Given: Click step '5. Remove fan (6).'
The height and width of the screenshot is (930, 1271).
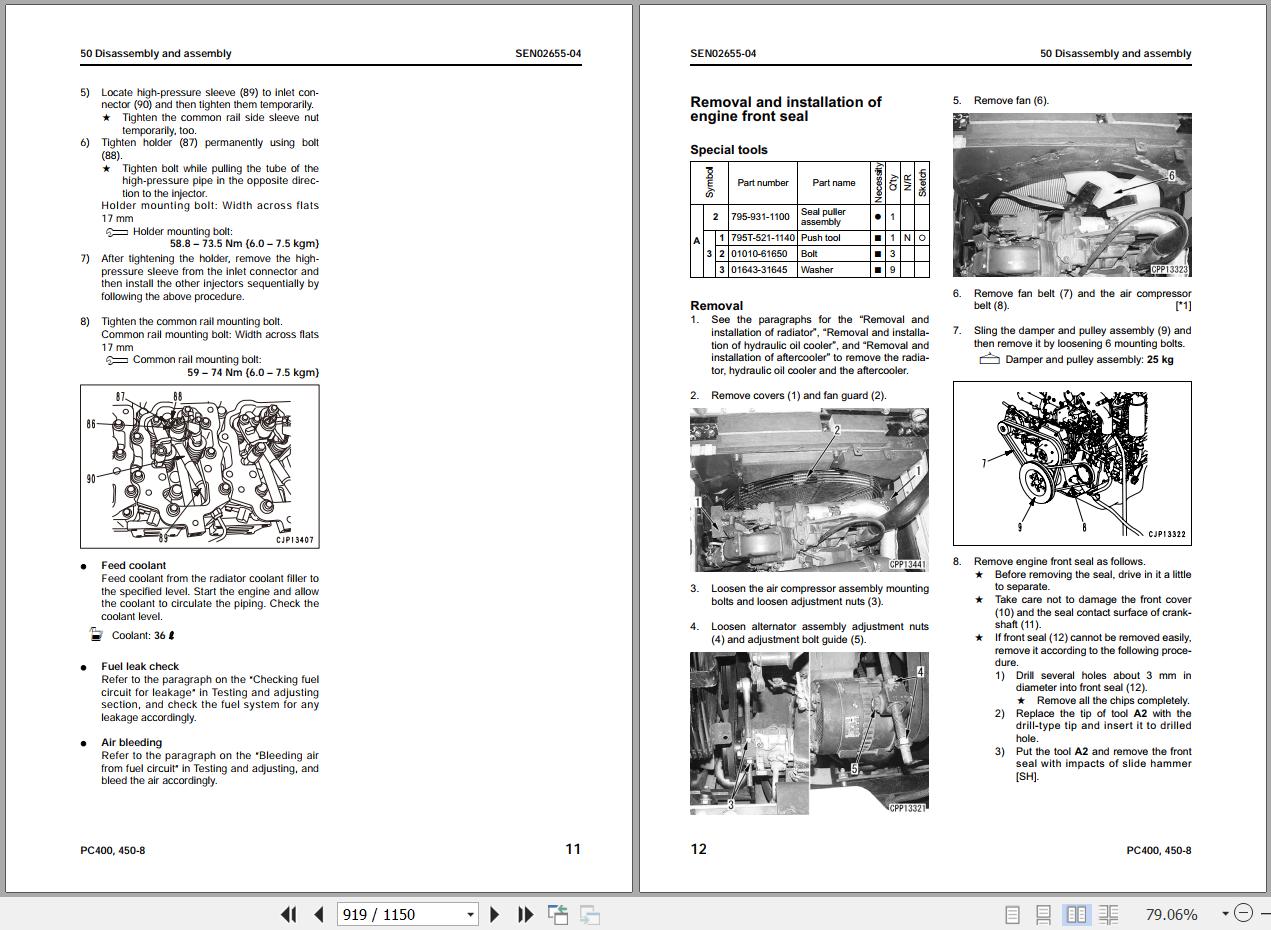Looking at the screenshot, I should point(1001,101).
